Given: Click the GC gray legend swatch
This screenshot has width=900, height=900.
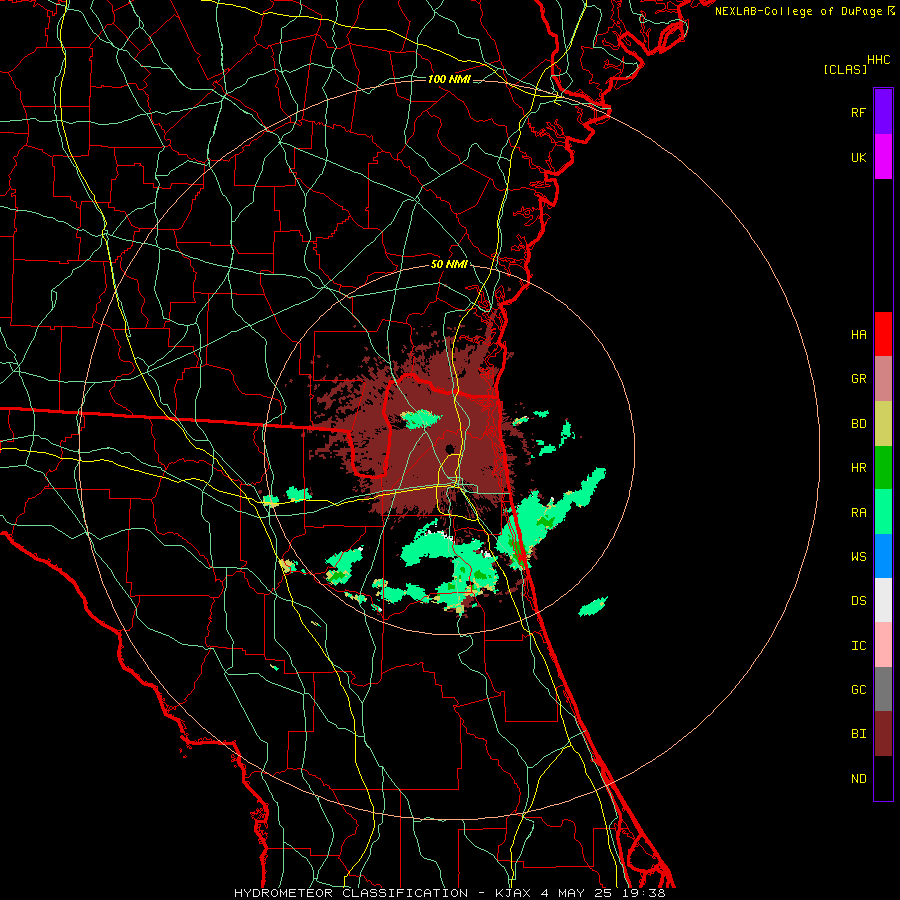Looking at the screenshot, I should [883, 689].
